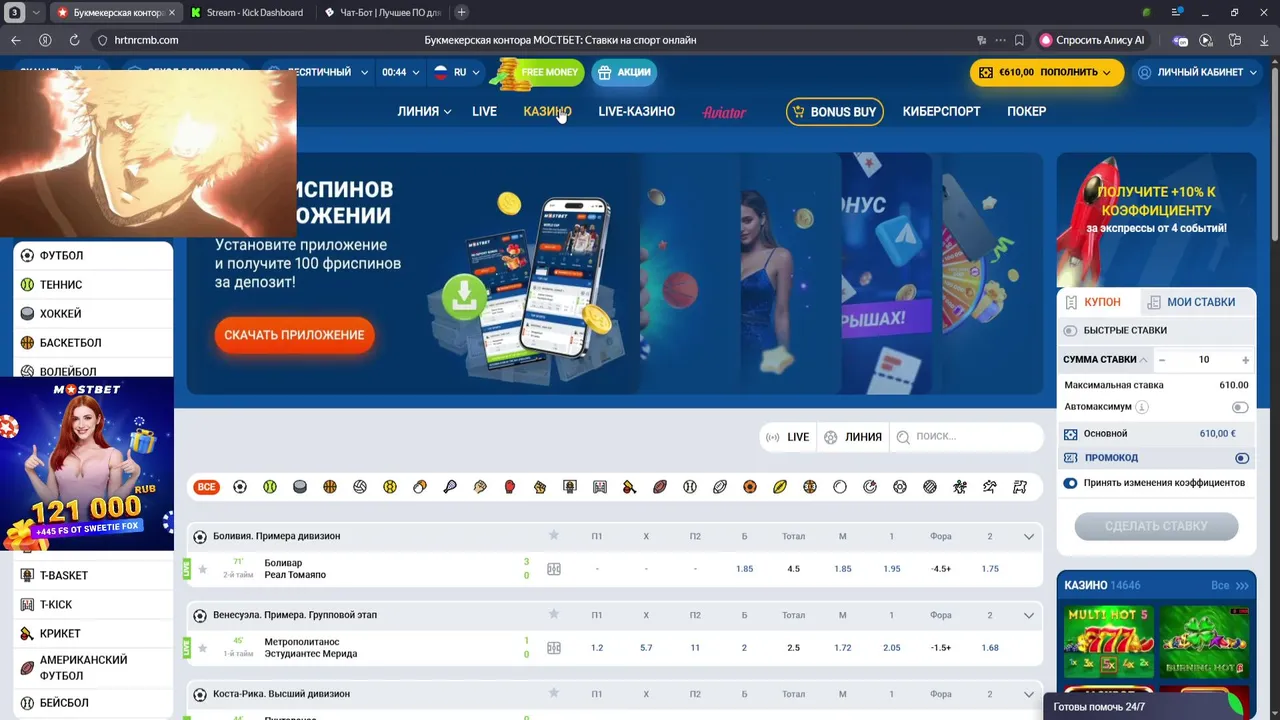Image resolution: width=1280 pixels, height=720 pixels.
Task: Select ФУТБОЛ in the sports sidebar
Action: click(x=93, y=256)
